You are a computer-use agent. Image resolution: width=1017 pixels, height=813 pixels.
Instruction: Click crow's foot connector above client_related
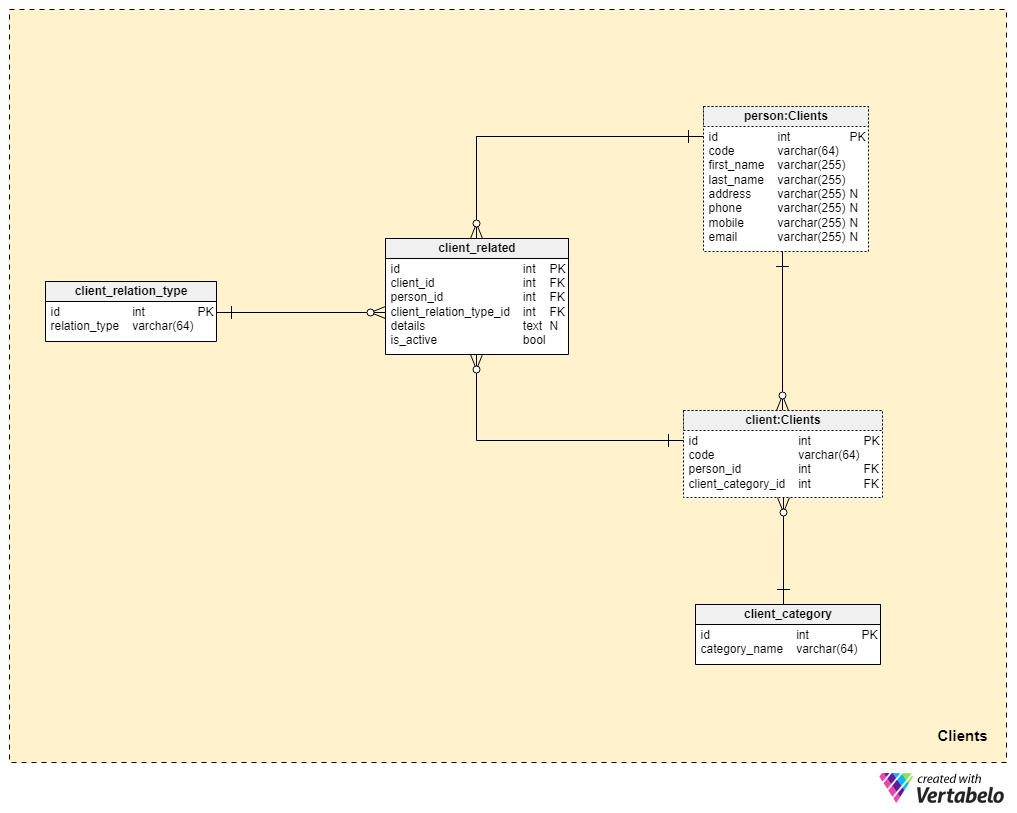tap(477, 229)
